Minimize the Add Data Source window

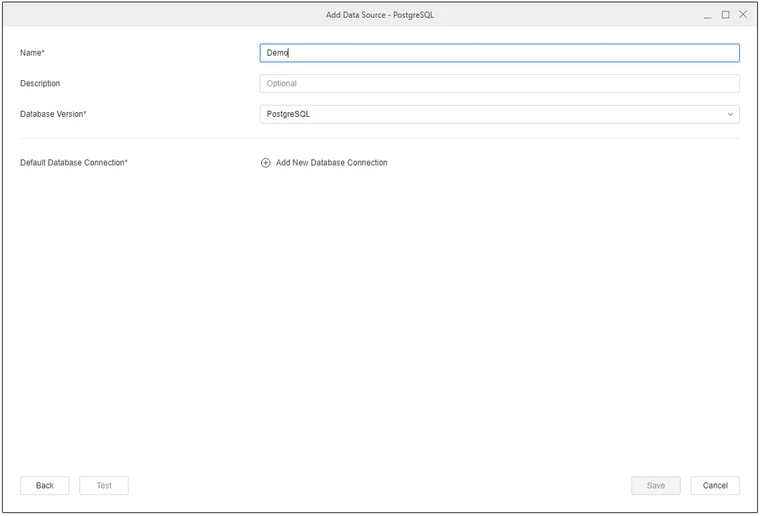(x=708, y=15)
